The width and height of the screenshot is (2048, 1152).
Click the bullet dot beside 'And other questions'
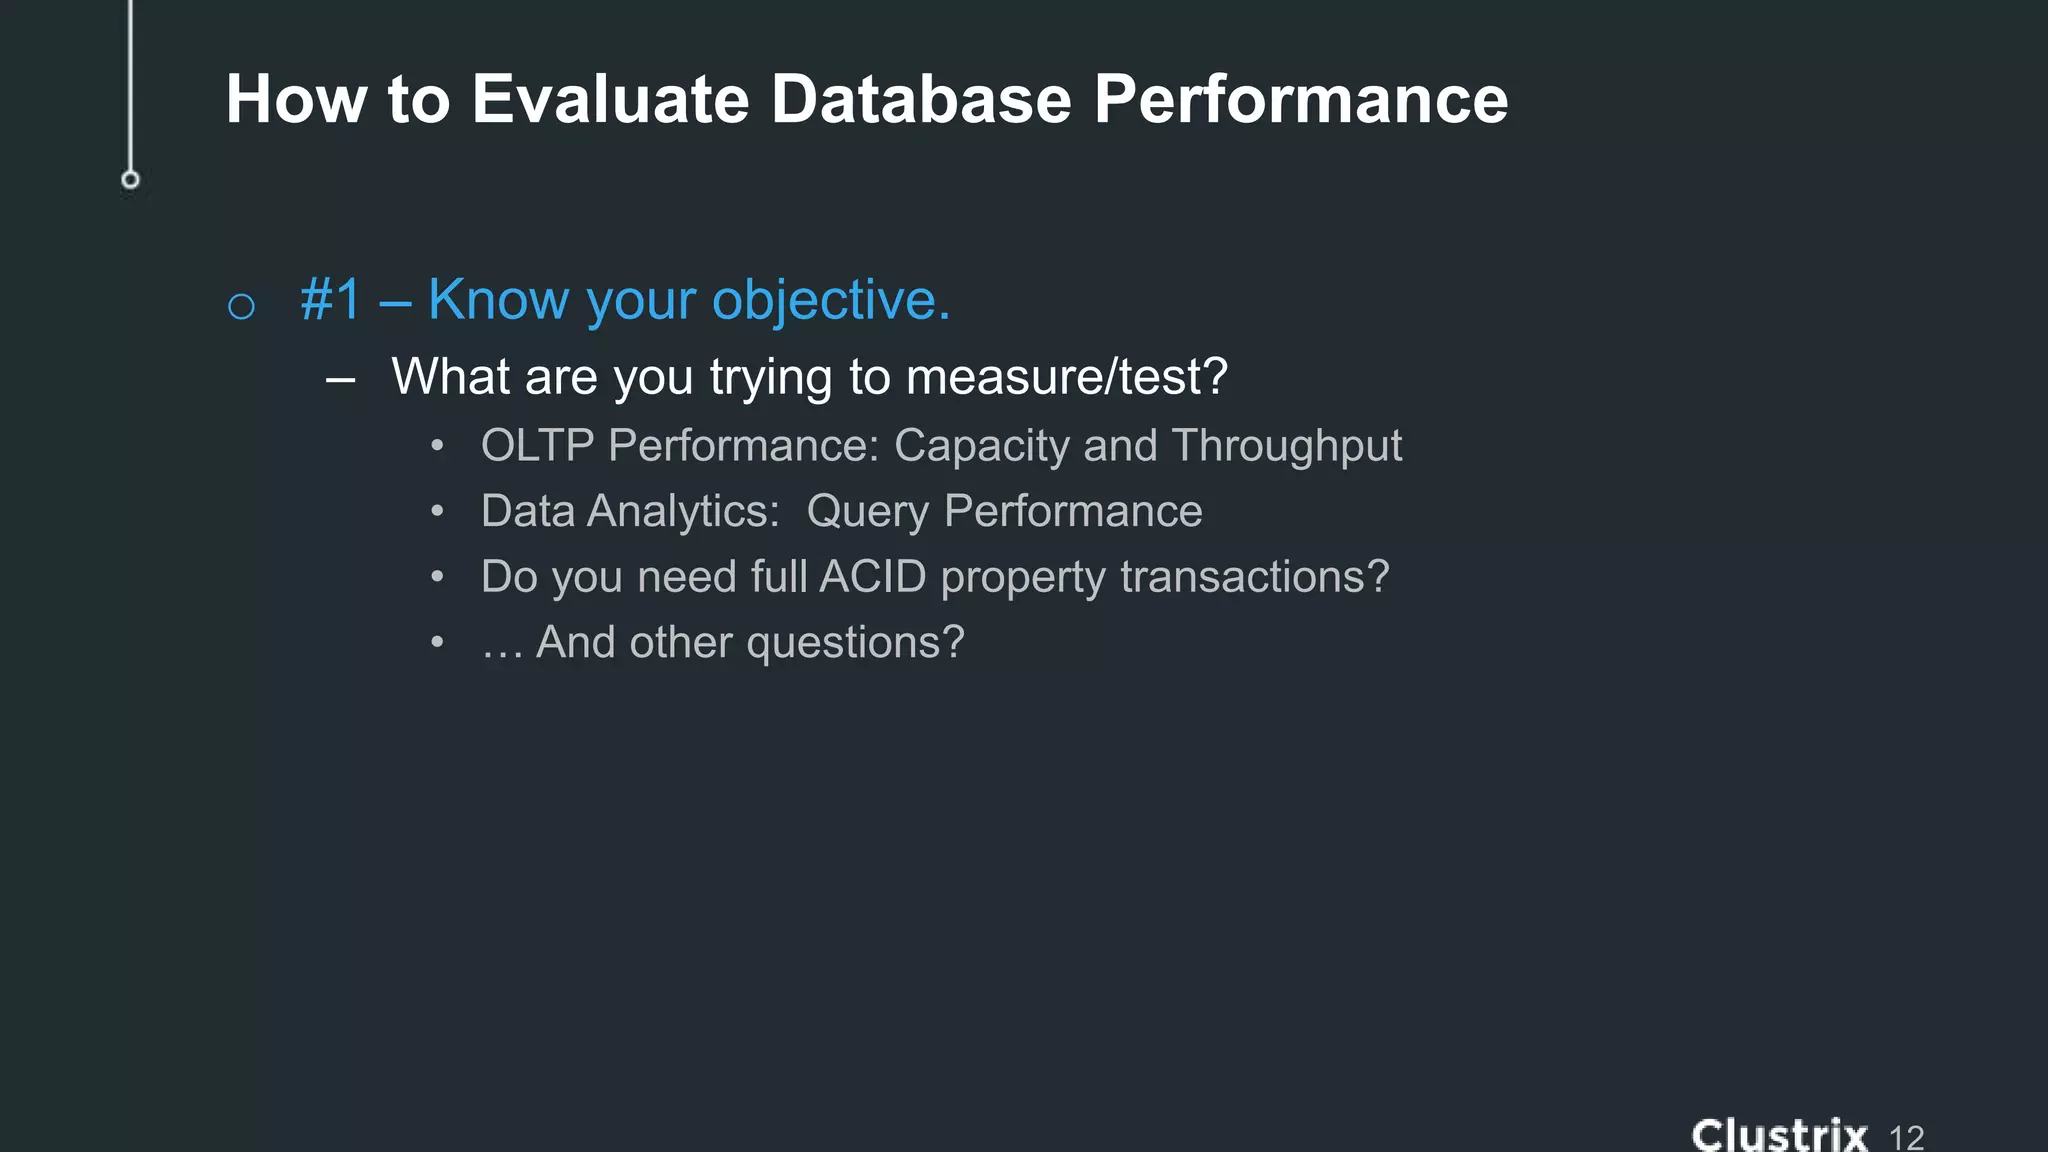click(437, 642)
